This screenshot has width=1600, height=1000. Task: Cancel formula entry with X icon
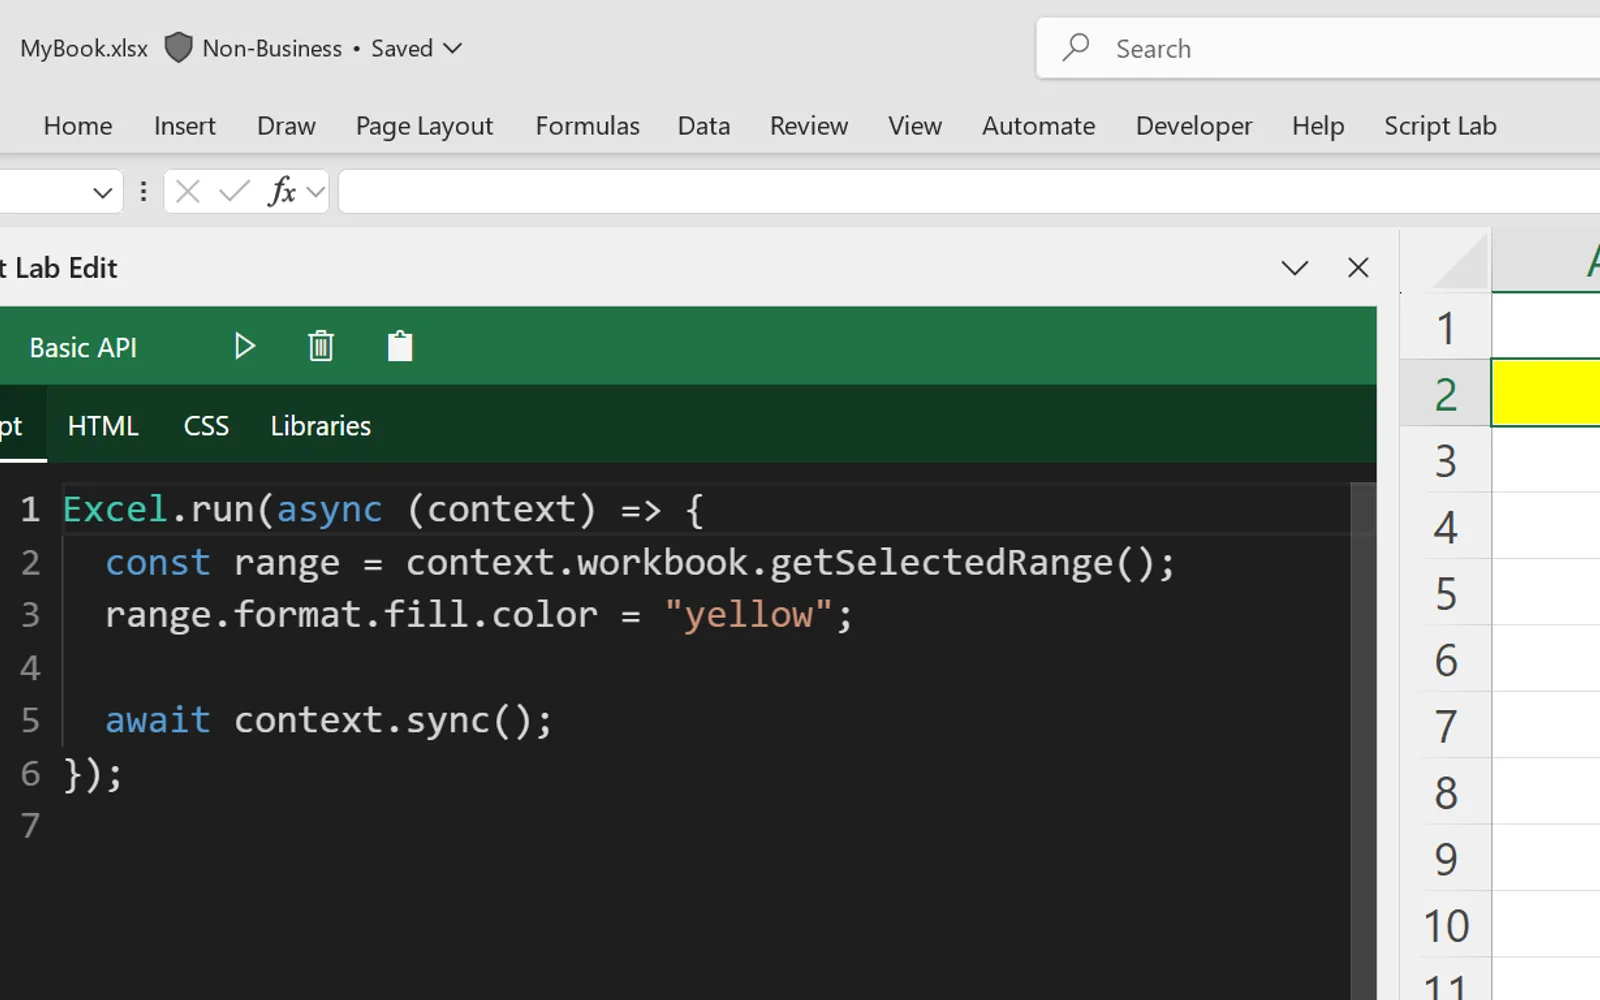pyautogui.click(x=188, y=191)
